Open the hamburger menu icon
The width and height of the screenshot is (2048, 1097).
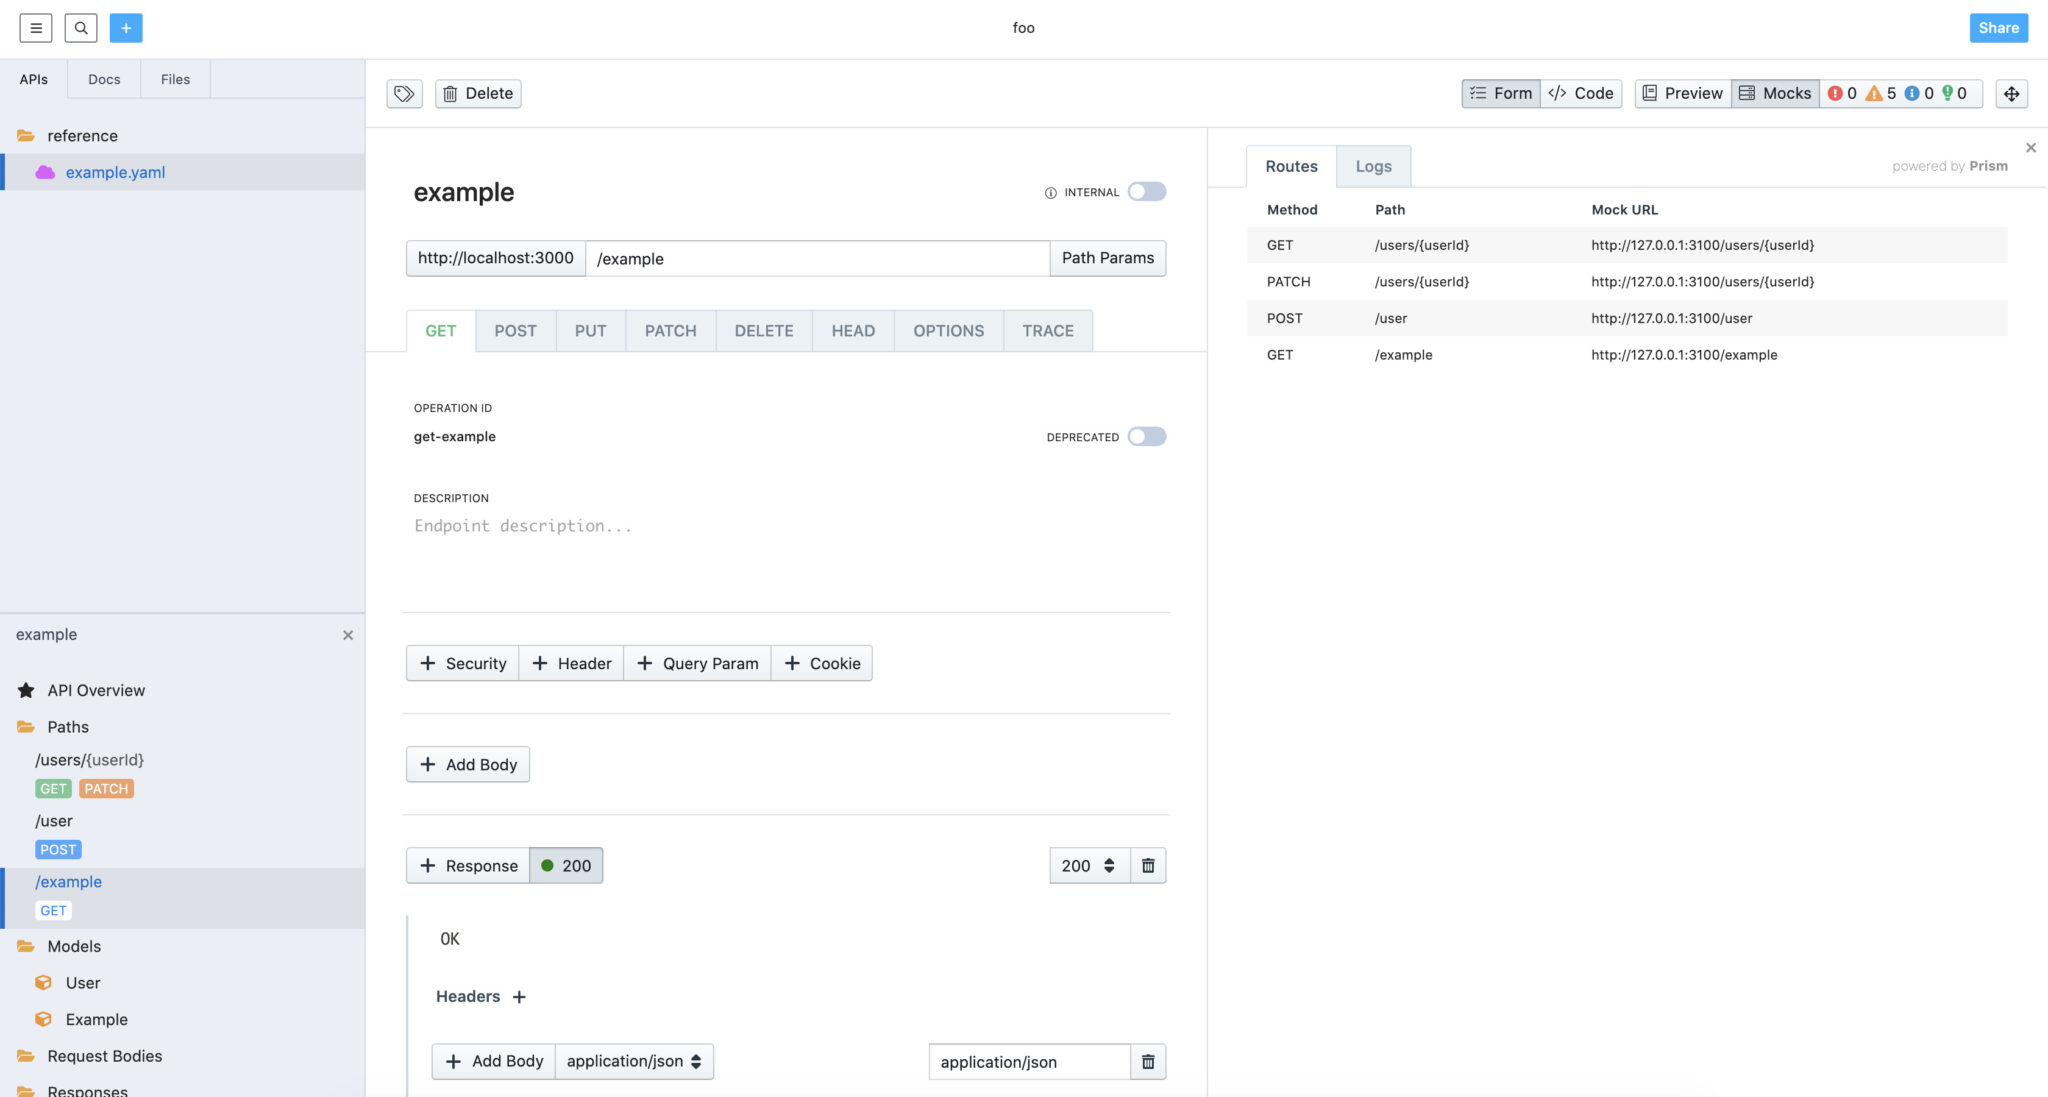coord(36,28)
